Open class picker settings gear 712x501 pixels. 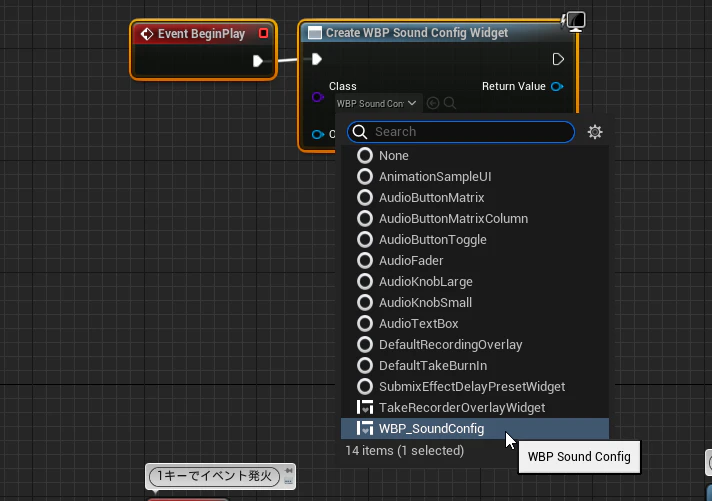[x=595, y=132]
